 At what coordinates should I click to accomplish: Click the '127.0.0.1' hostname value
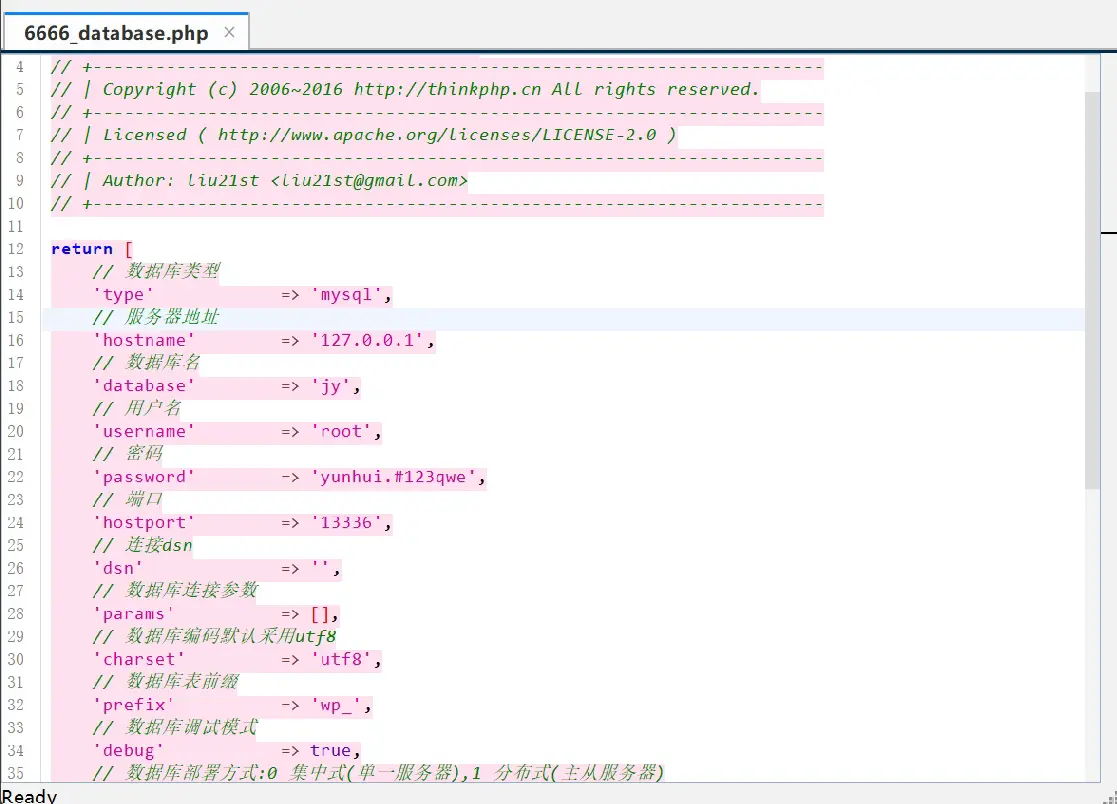[x=367, y=340]
